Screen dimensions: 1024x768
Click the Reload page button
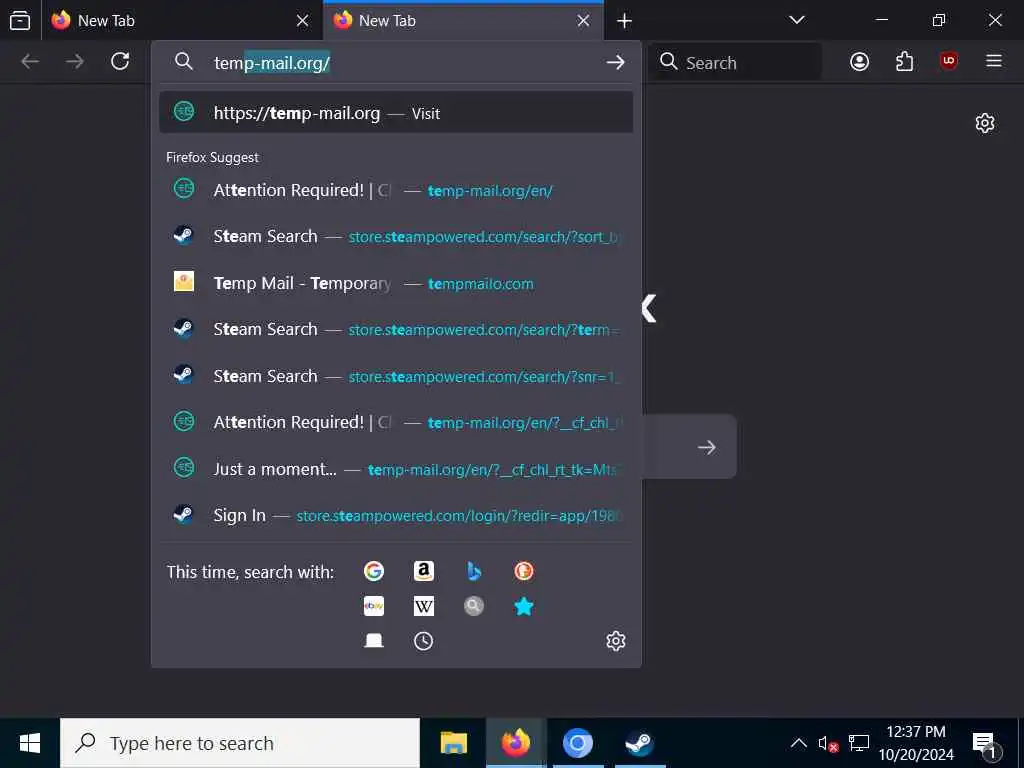click(120, 61)
